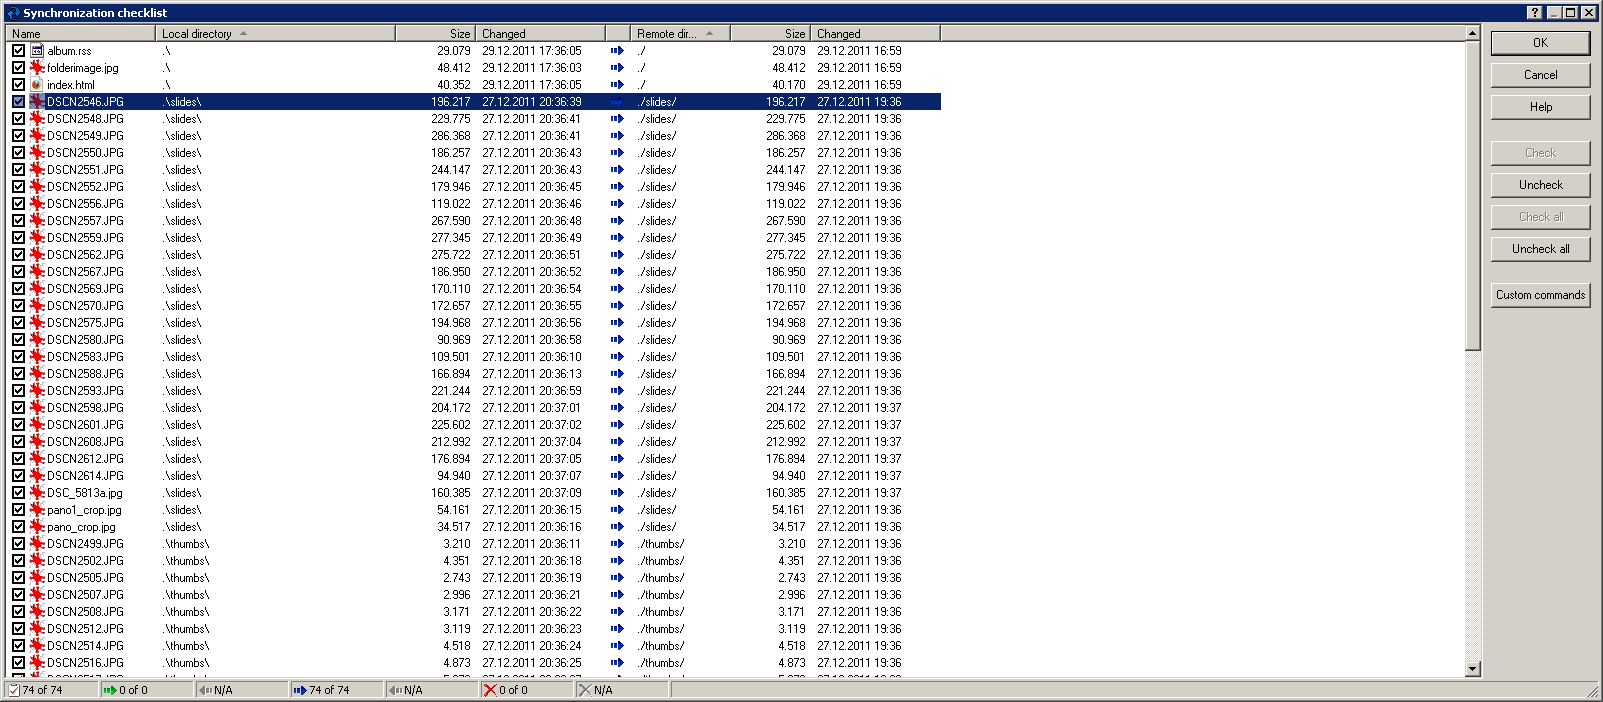Image resolution: width=1603 pixels, height=702 pixels.
Task: Select the DSCN2614.JPG file row
Action: pos(85,476)
